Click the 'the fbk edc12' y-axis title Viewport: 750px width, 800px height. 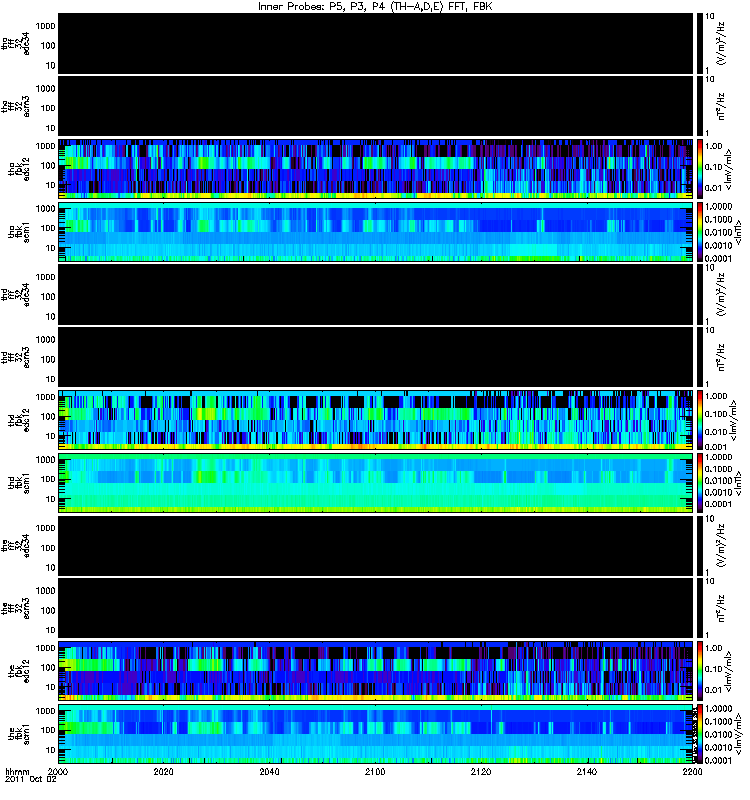pyautogui.click(x=19, y=671)
